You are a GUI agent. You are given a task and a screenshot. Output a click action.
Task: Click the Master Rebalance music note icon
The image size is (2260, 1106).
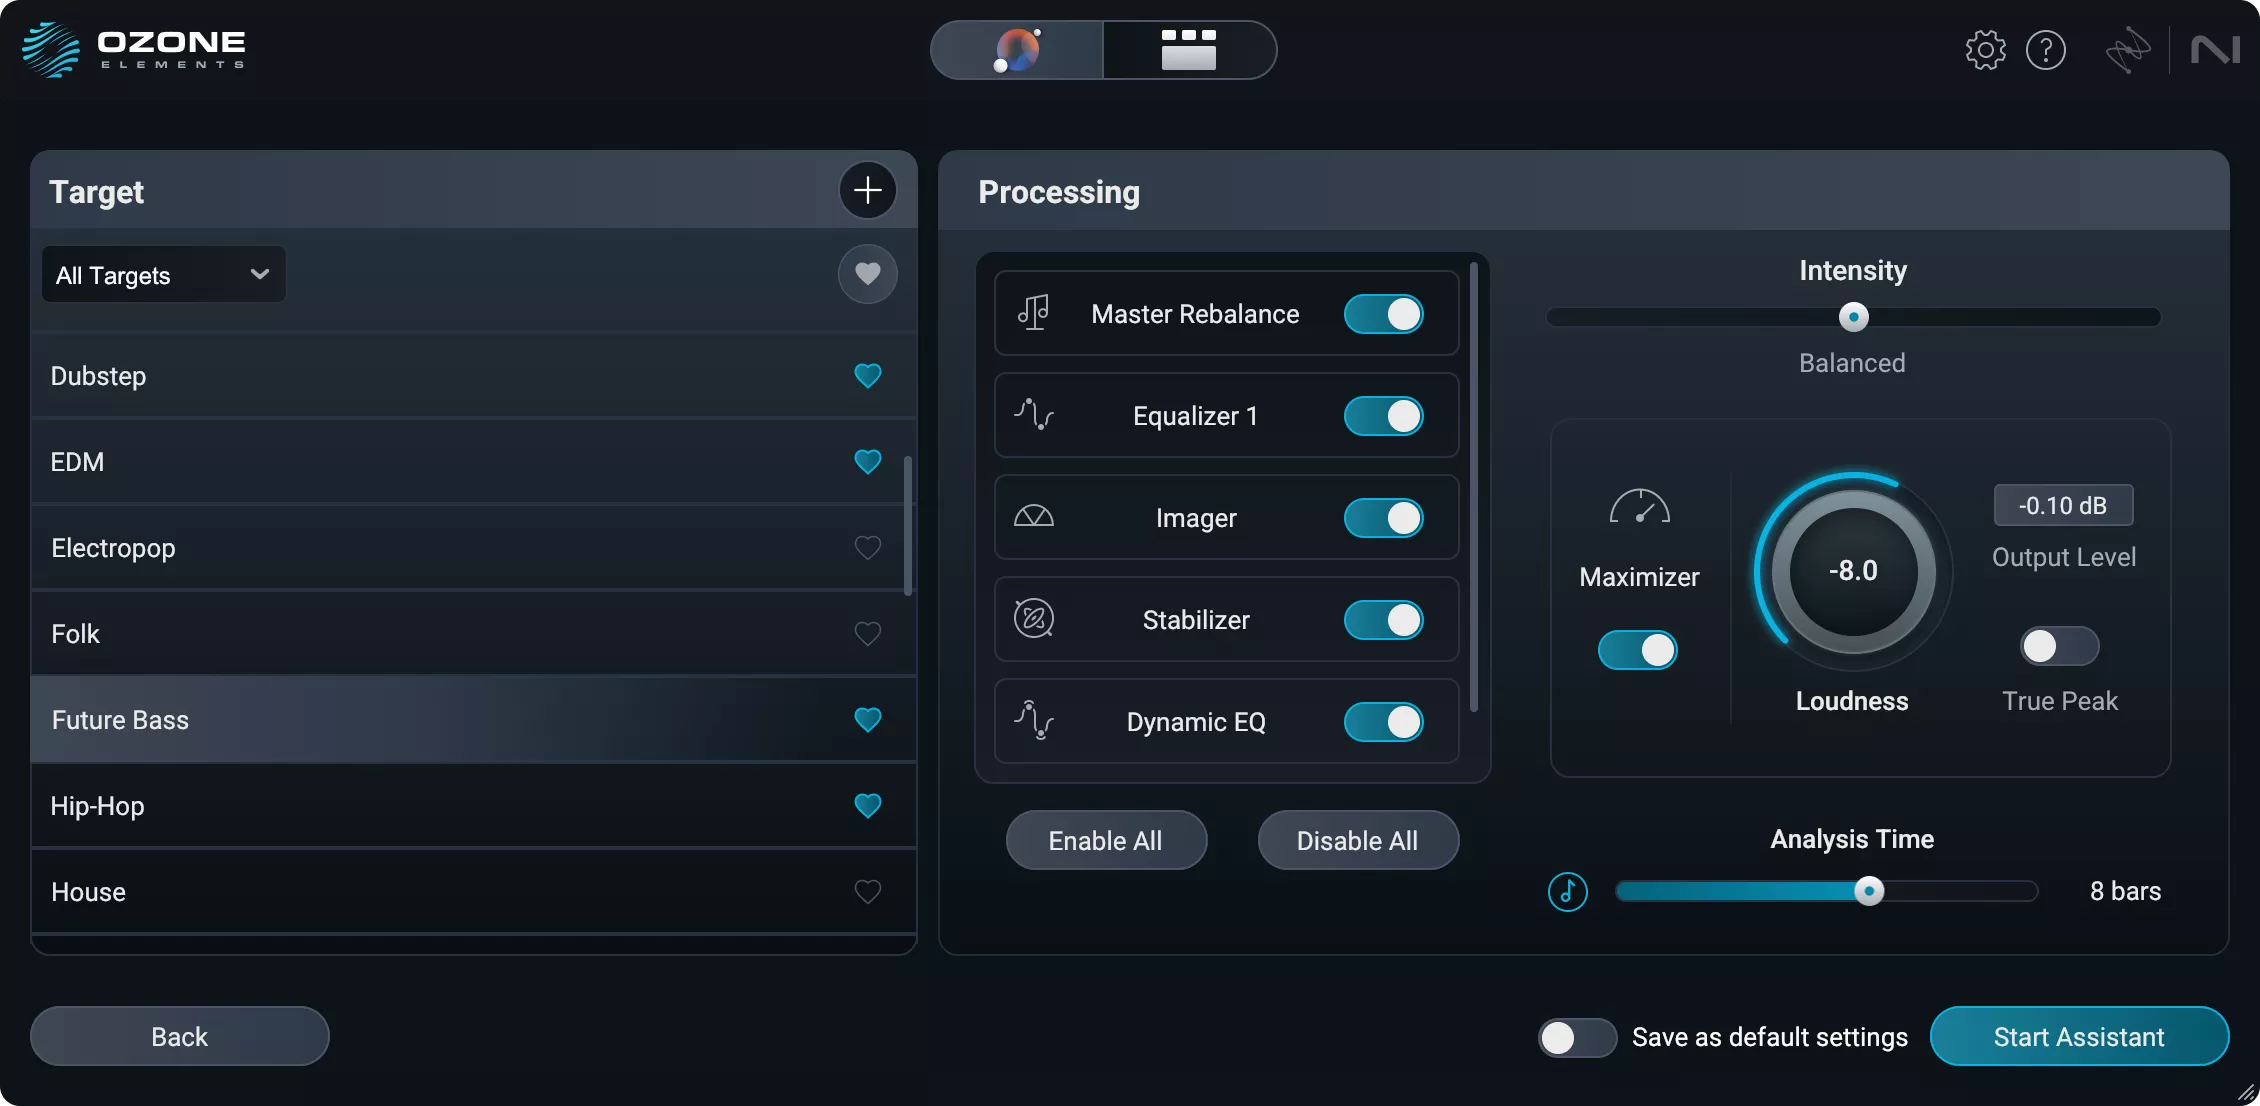click(x=1033, y=313)
